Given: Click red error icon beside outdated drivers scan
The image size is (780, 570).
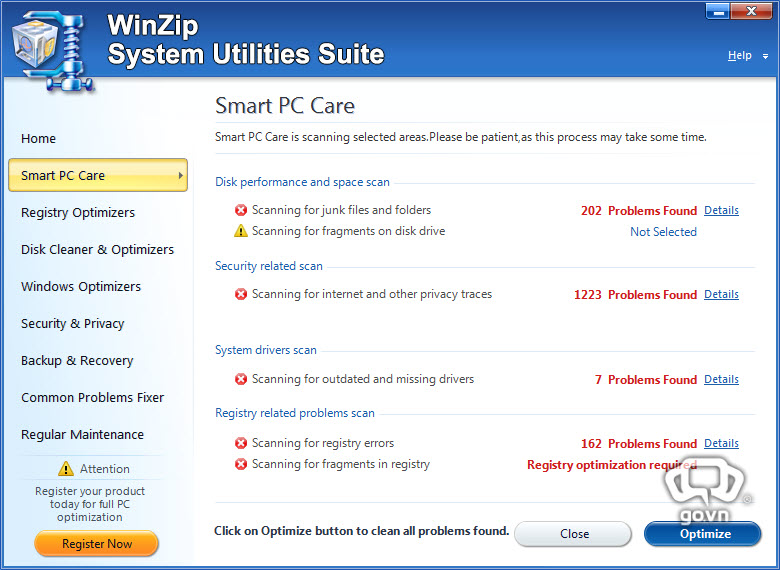Looking at the screenshot, I should point(241,380).
